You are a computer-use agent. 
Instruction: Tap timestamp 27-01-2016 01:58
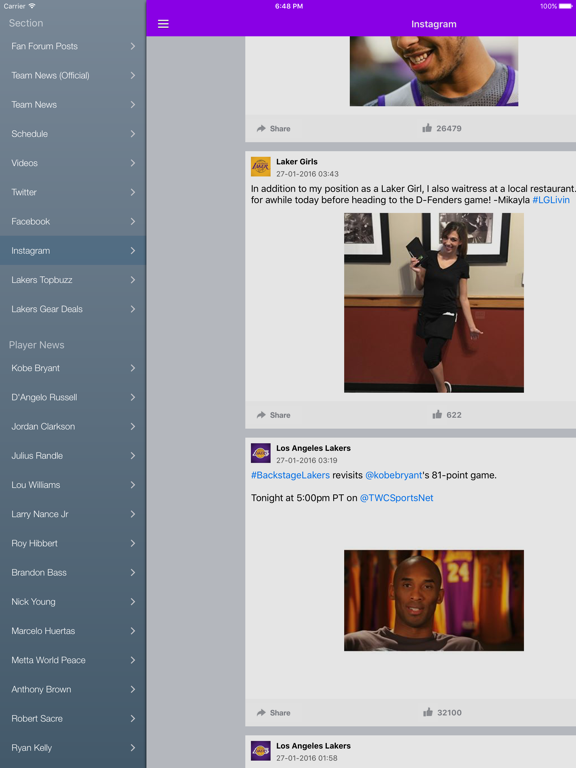coord(307,758)
